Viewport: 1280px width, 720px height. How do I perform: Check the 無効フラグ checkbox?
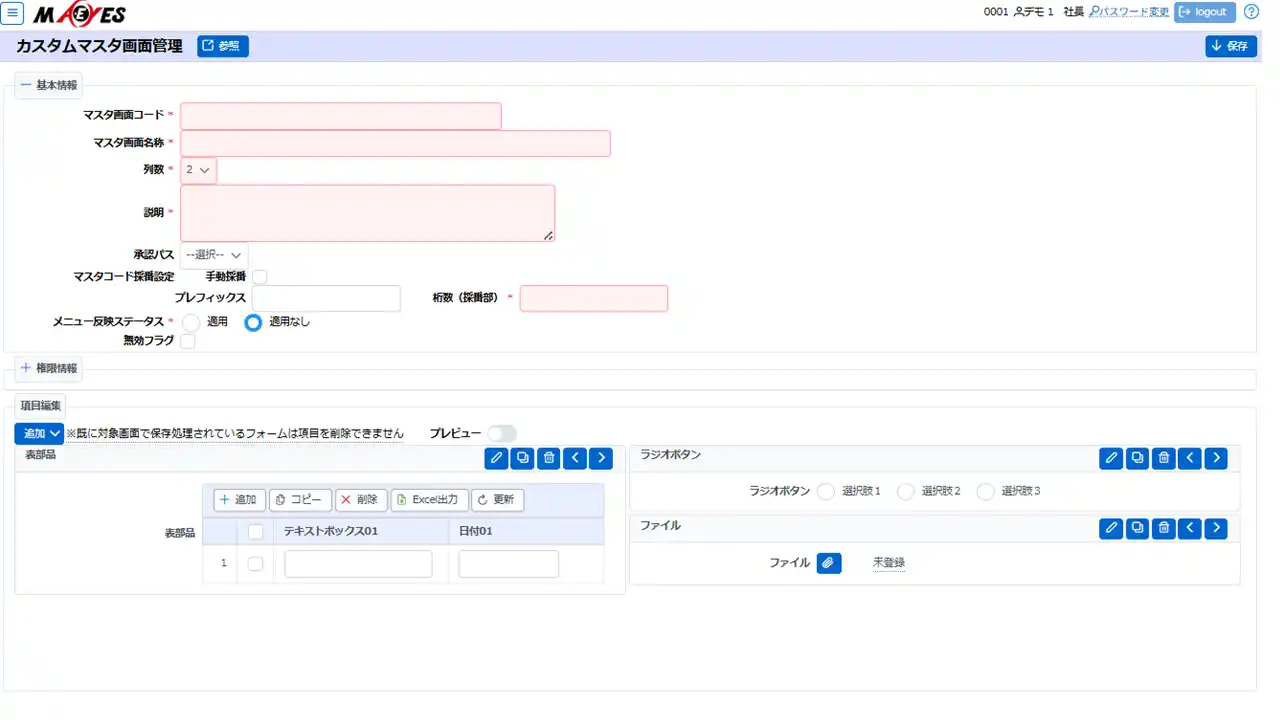(x=187, y=341)
